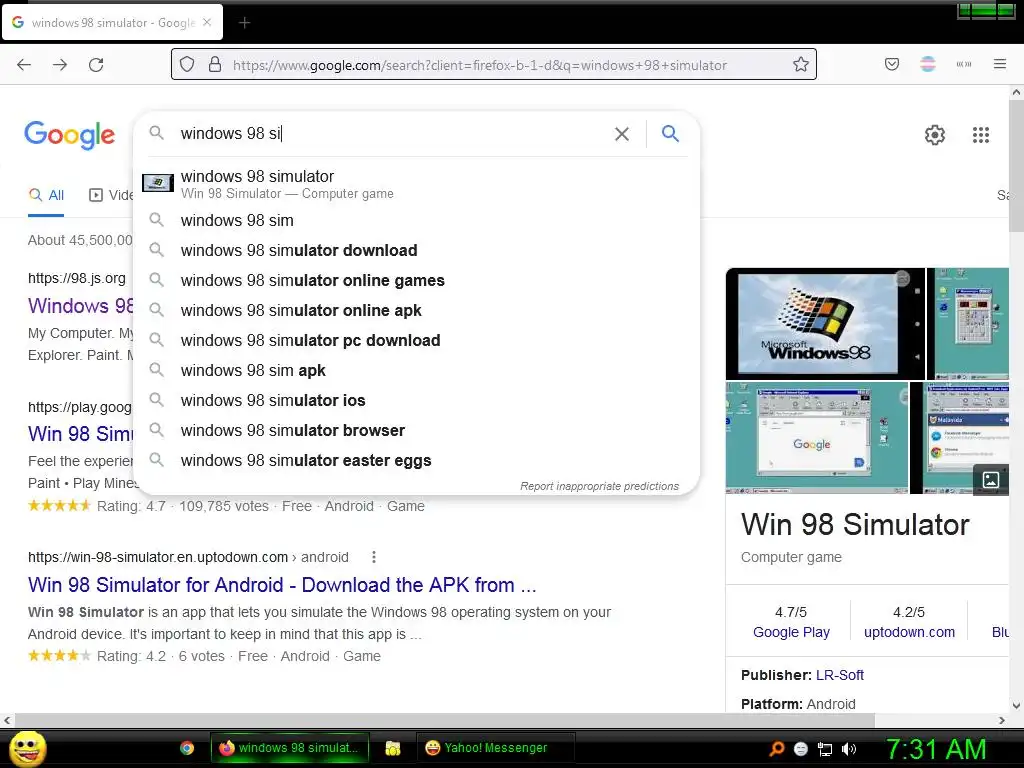Viewport: 1024px width, 768px height.
Task: Open the images gallery icon on thumbnails
Action: 990,480
